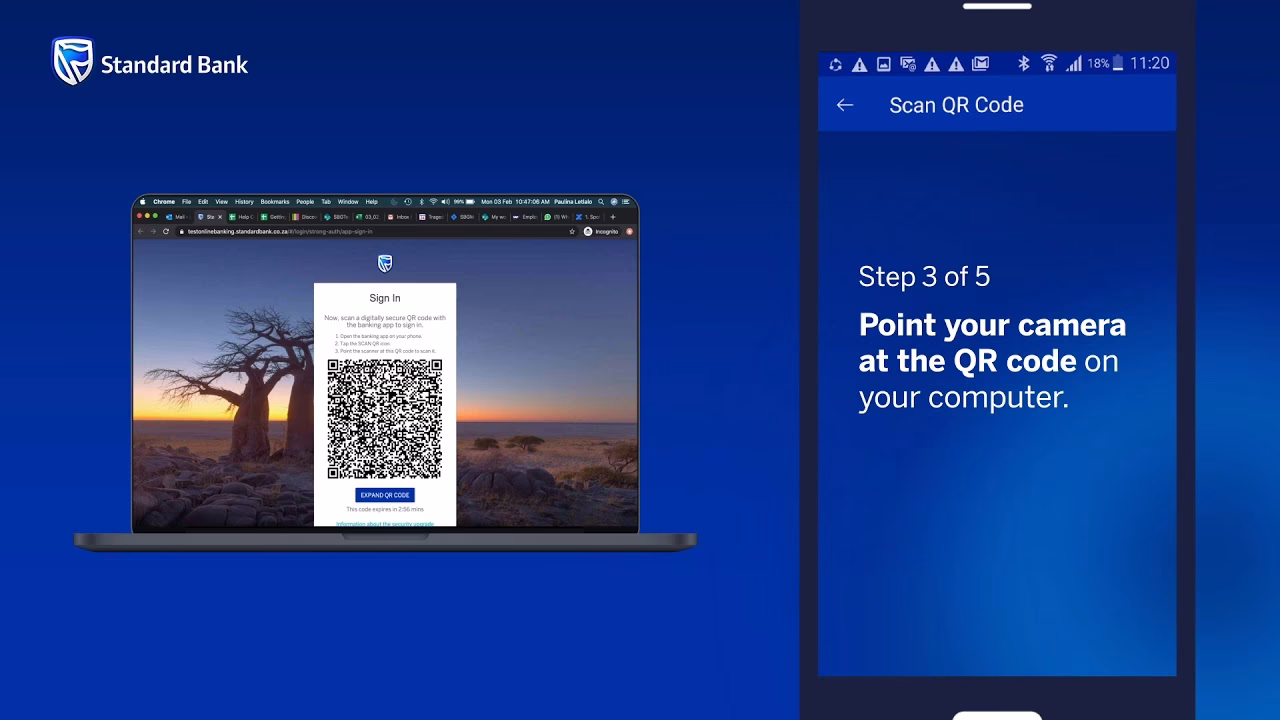The width and height of the screenshot is (1280, 720).
Task: Click the Standard Bank shield above the Sign In card
Action: [385, 263]
